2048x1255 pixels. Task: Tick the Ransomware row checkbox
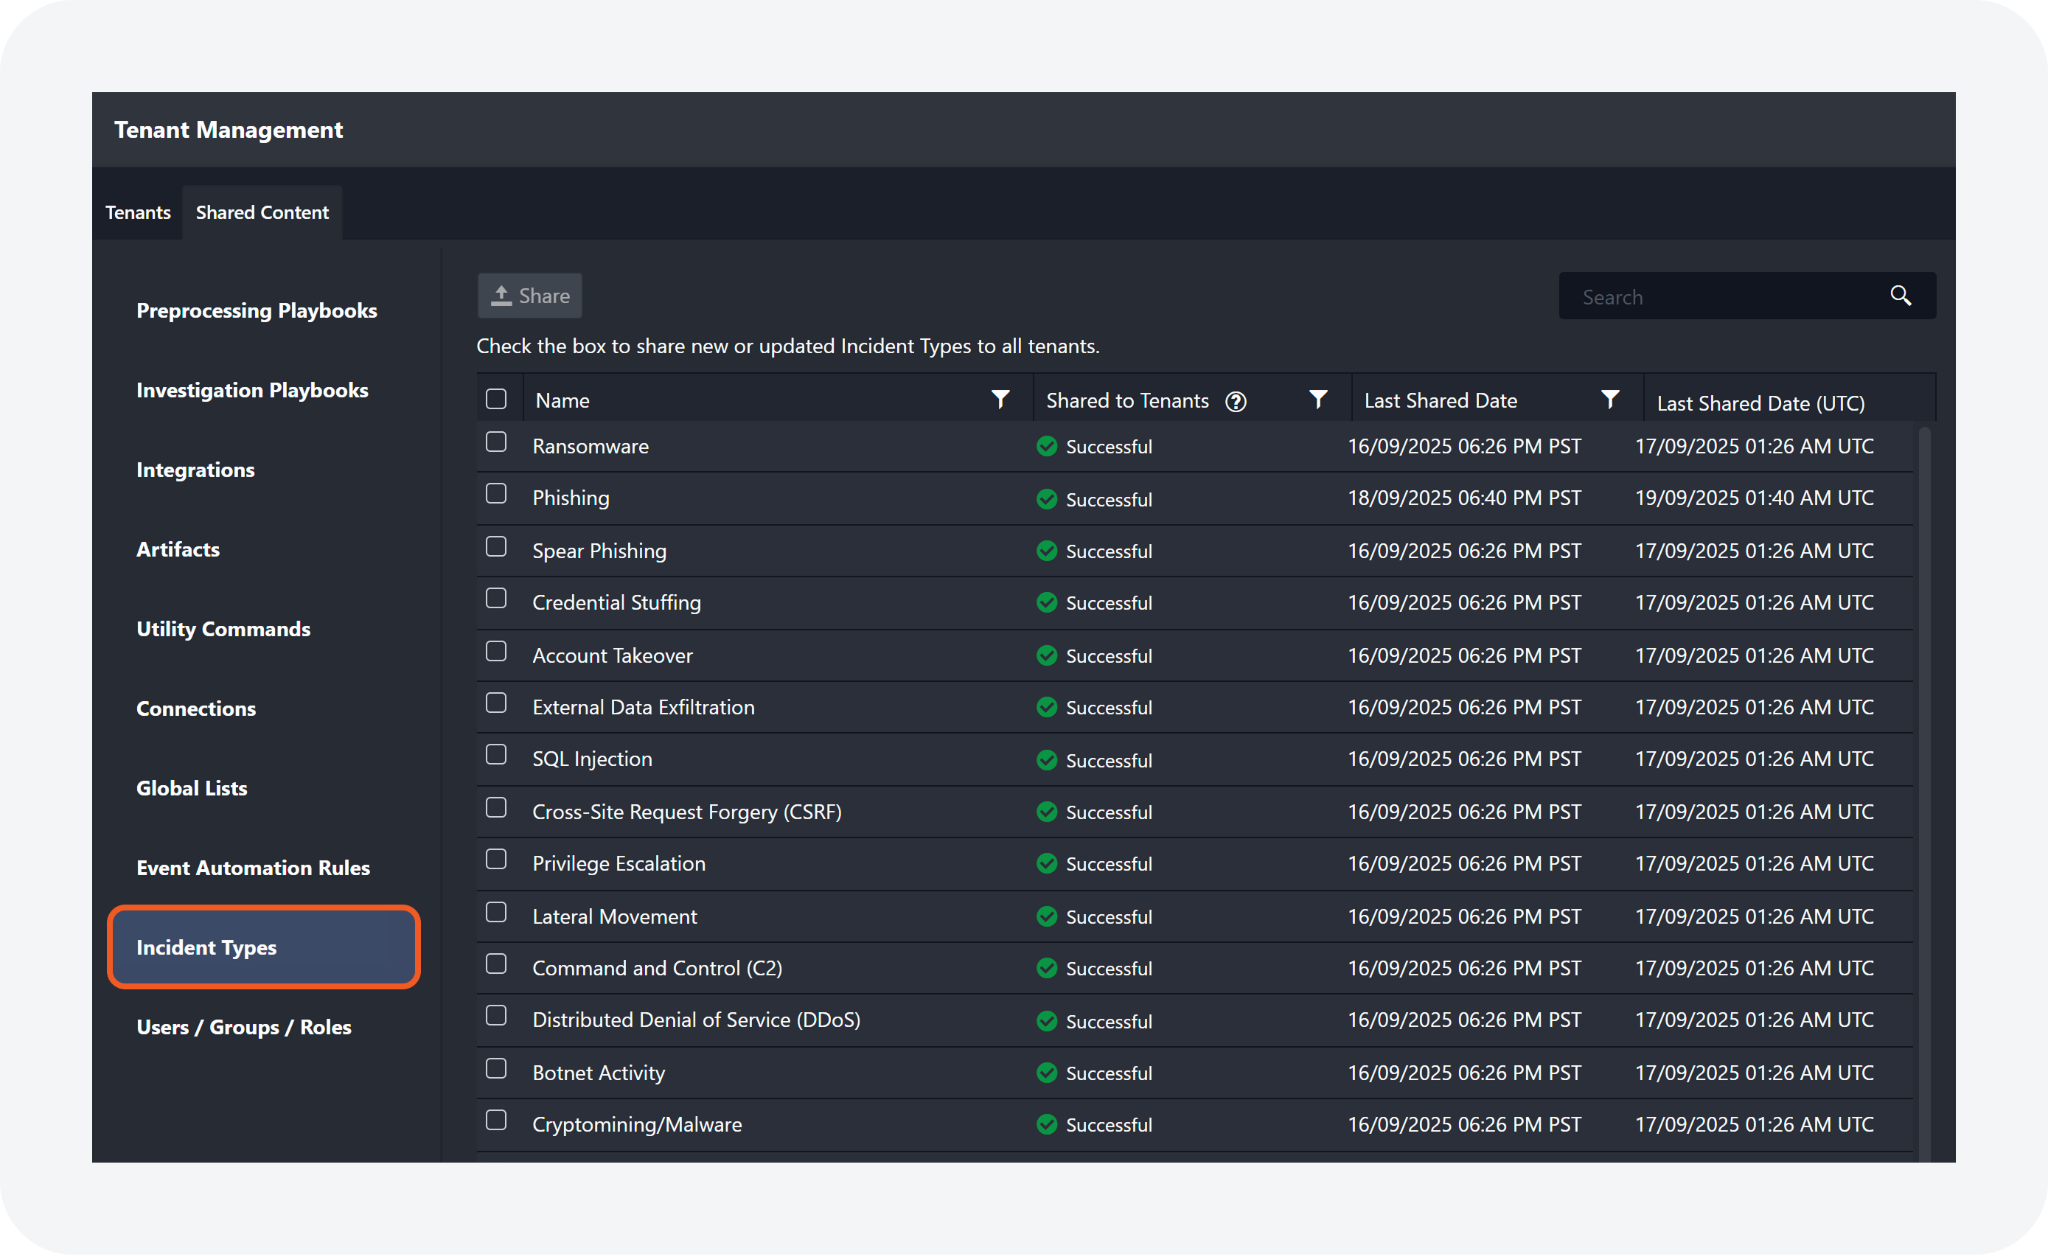coord(496,442)
